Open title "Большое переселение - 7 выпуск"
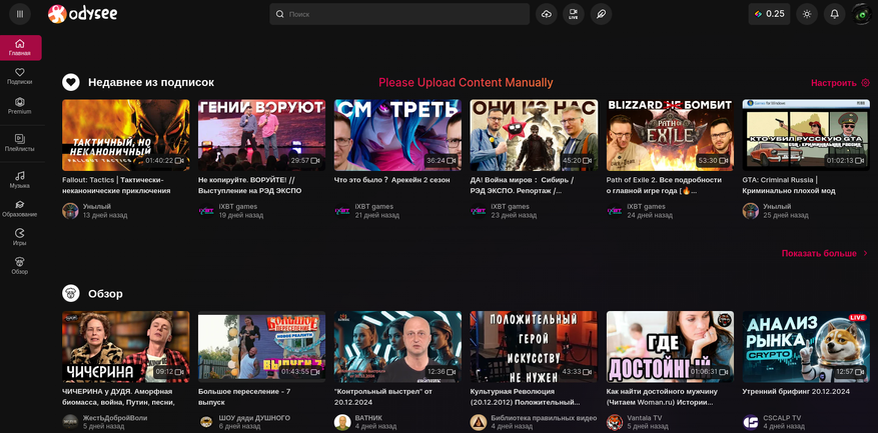This screenshot has height=433, width=878. [x=245, y=397]
